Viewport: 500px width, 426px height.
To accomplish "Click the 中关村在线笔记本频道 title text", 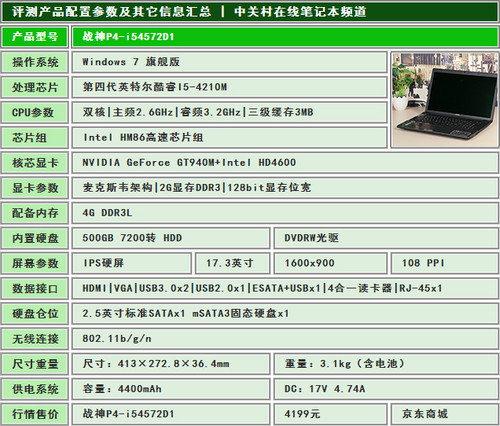I will coord(300,12).
